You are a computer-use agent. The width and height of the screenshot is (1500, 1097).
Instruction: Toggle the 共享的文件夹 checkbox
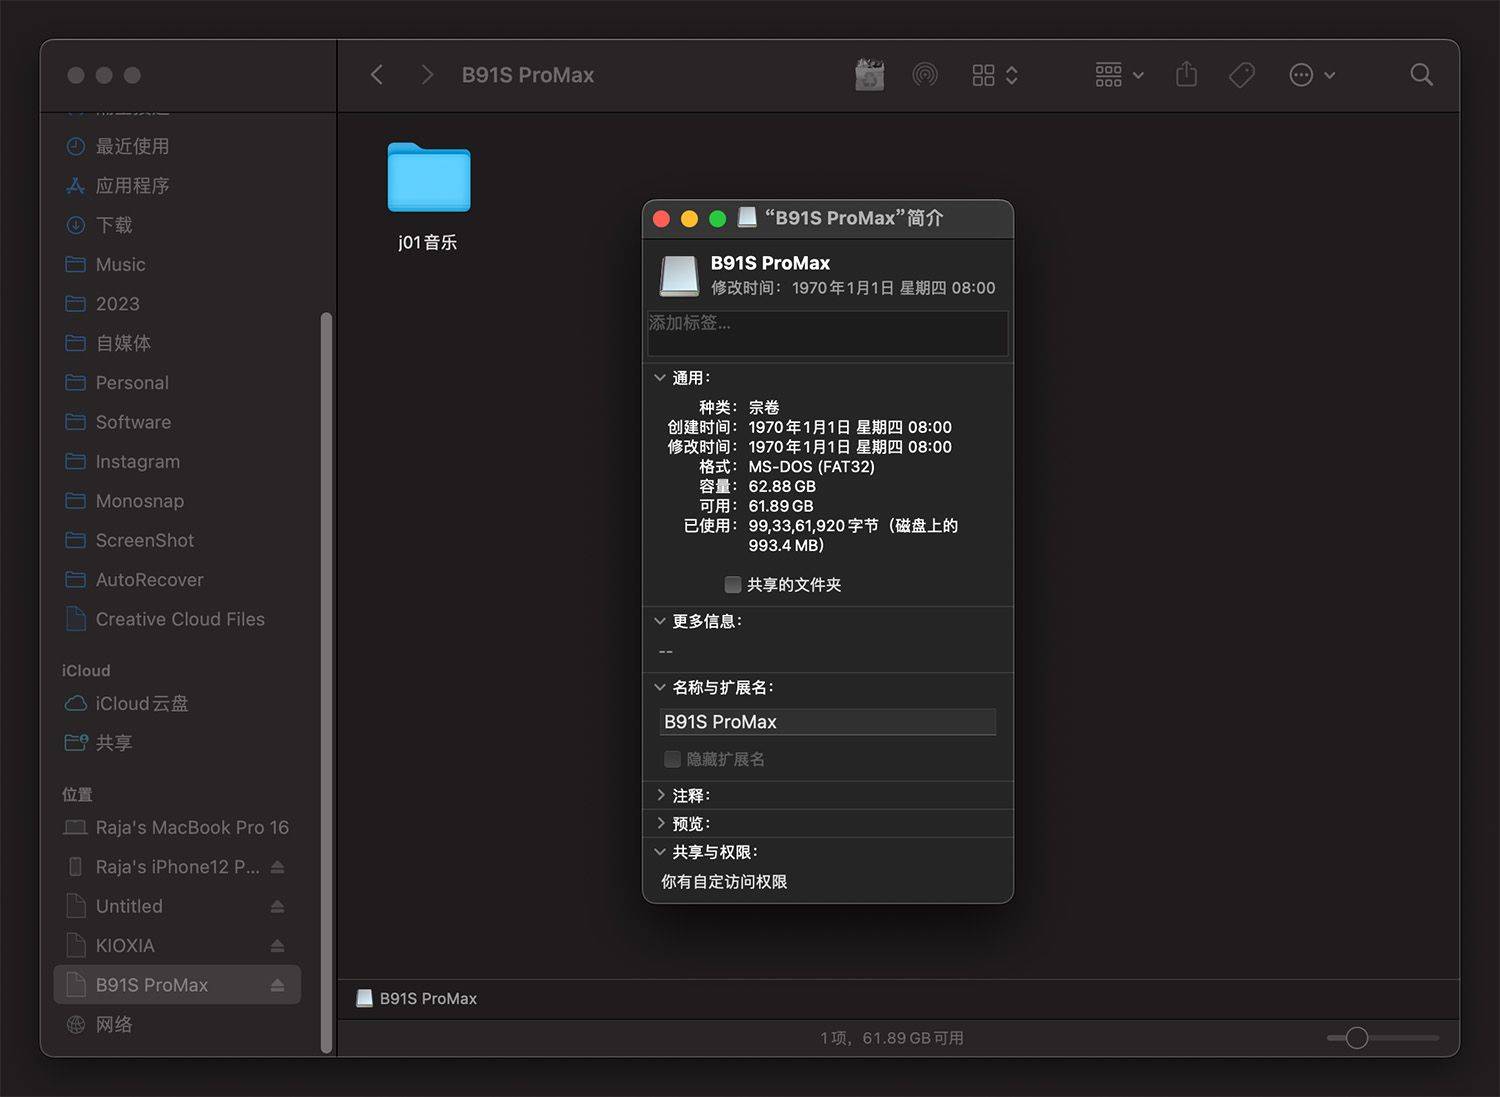[733, 585]
